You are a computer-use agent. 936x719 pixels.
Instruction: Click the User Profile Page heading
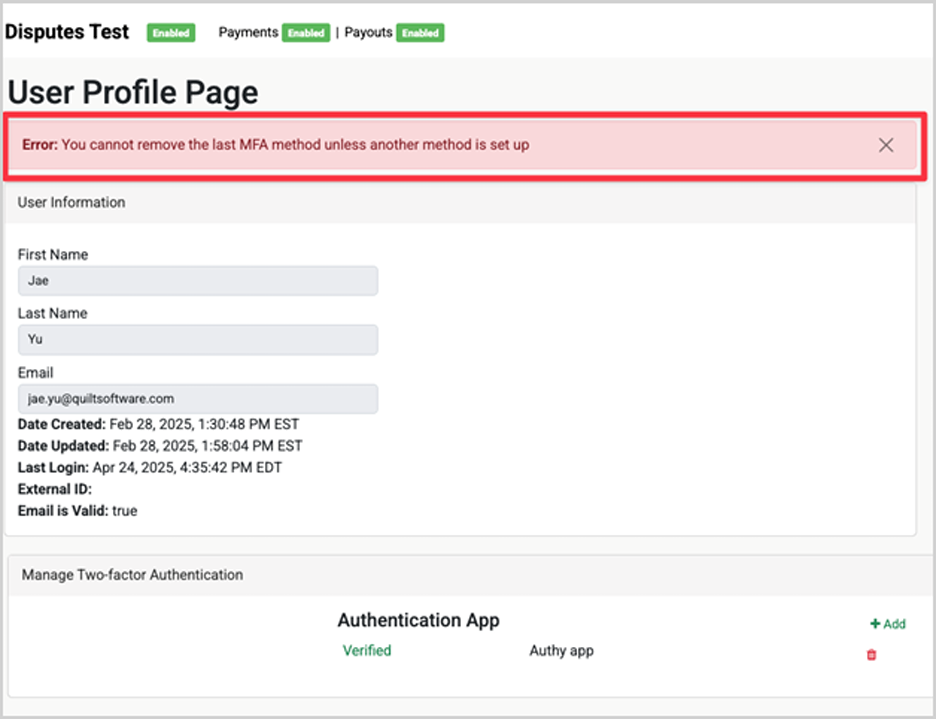pyautogui.click(x=133, y=92)
